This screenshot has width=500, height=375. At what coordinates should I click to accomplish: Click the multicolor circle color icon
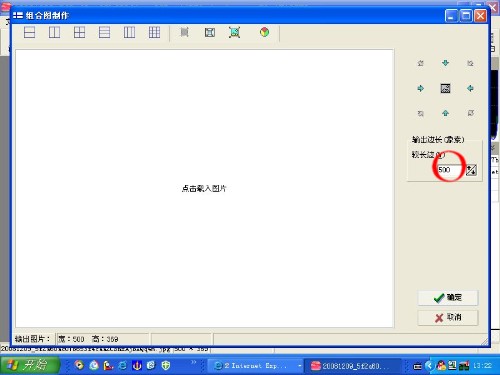(x=264, y=32)
